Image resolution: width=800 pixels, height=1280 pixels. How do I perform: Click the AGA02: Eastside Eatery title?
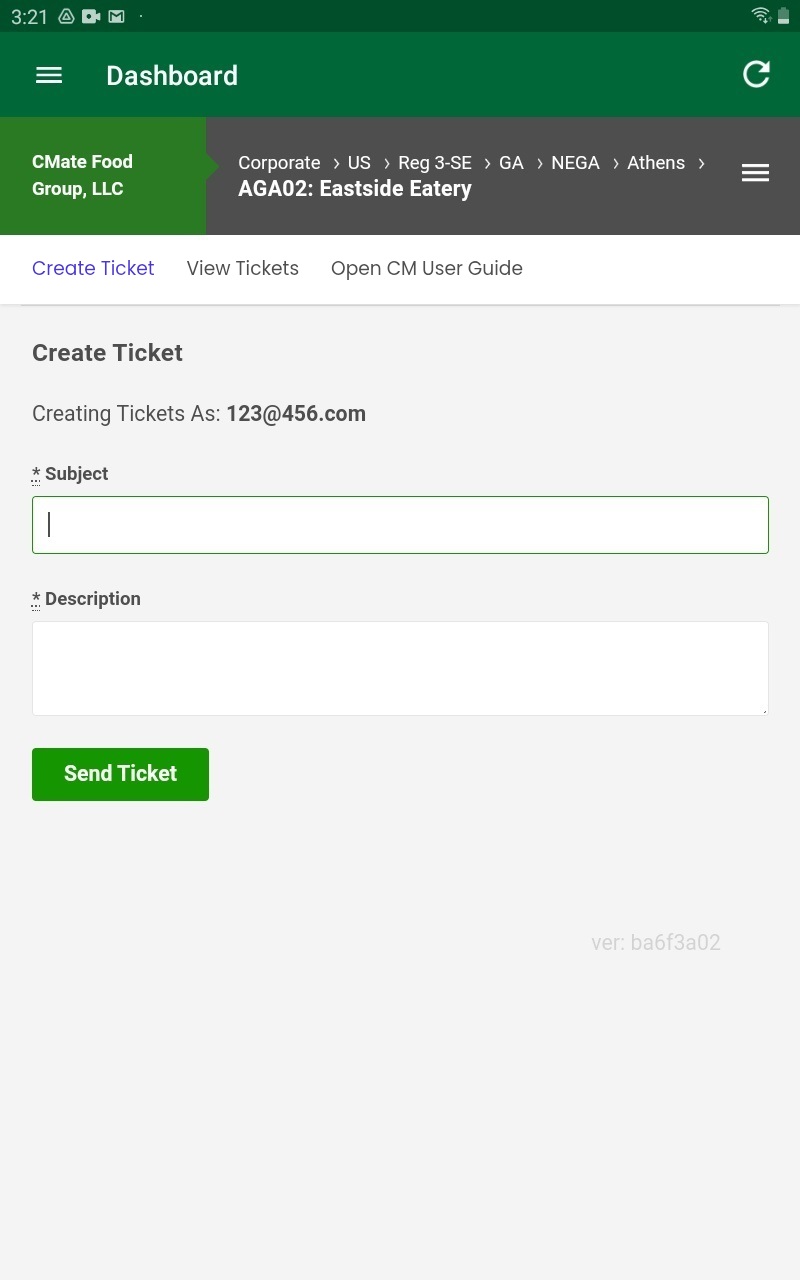pyautogui.click(x=355, y=188)
